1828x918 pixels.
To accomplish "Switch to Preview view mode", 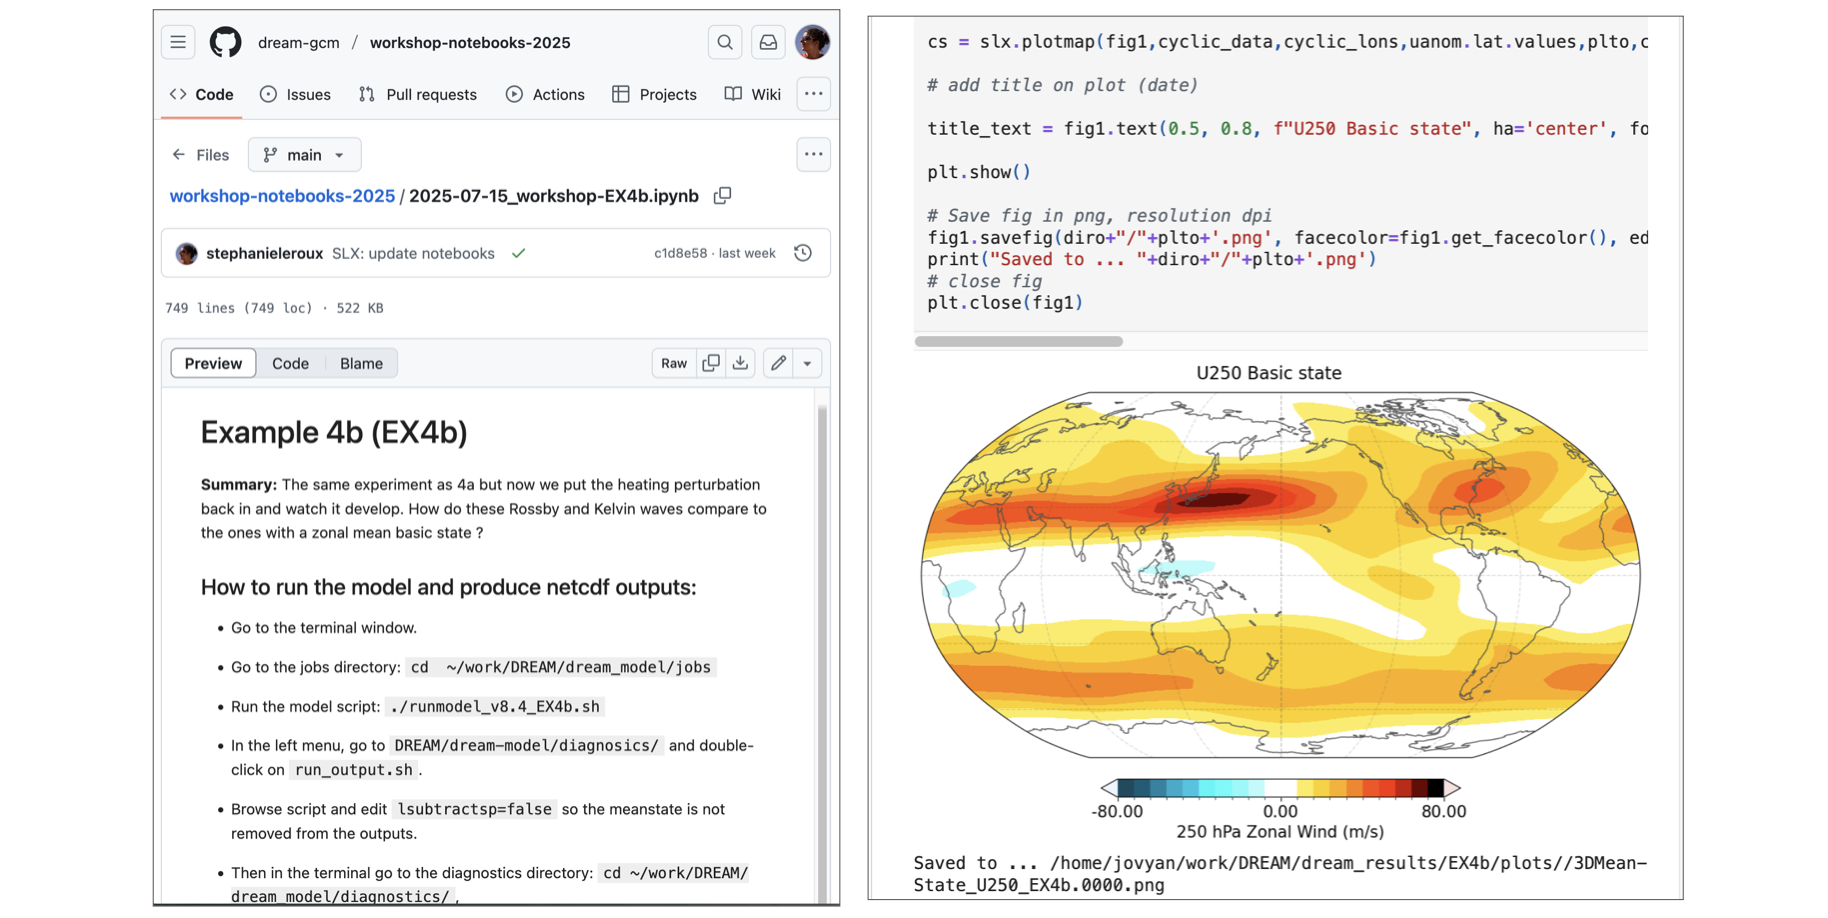I will click(x=213, y=363).
